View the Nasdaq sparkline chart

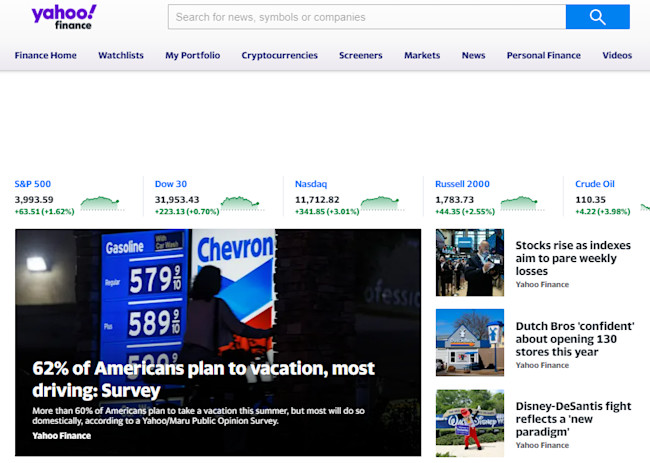[x=381, y=203]
